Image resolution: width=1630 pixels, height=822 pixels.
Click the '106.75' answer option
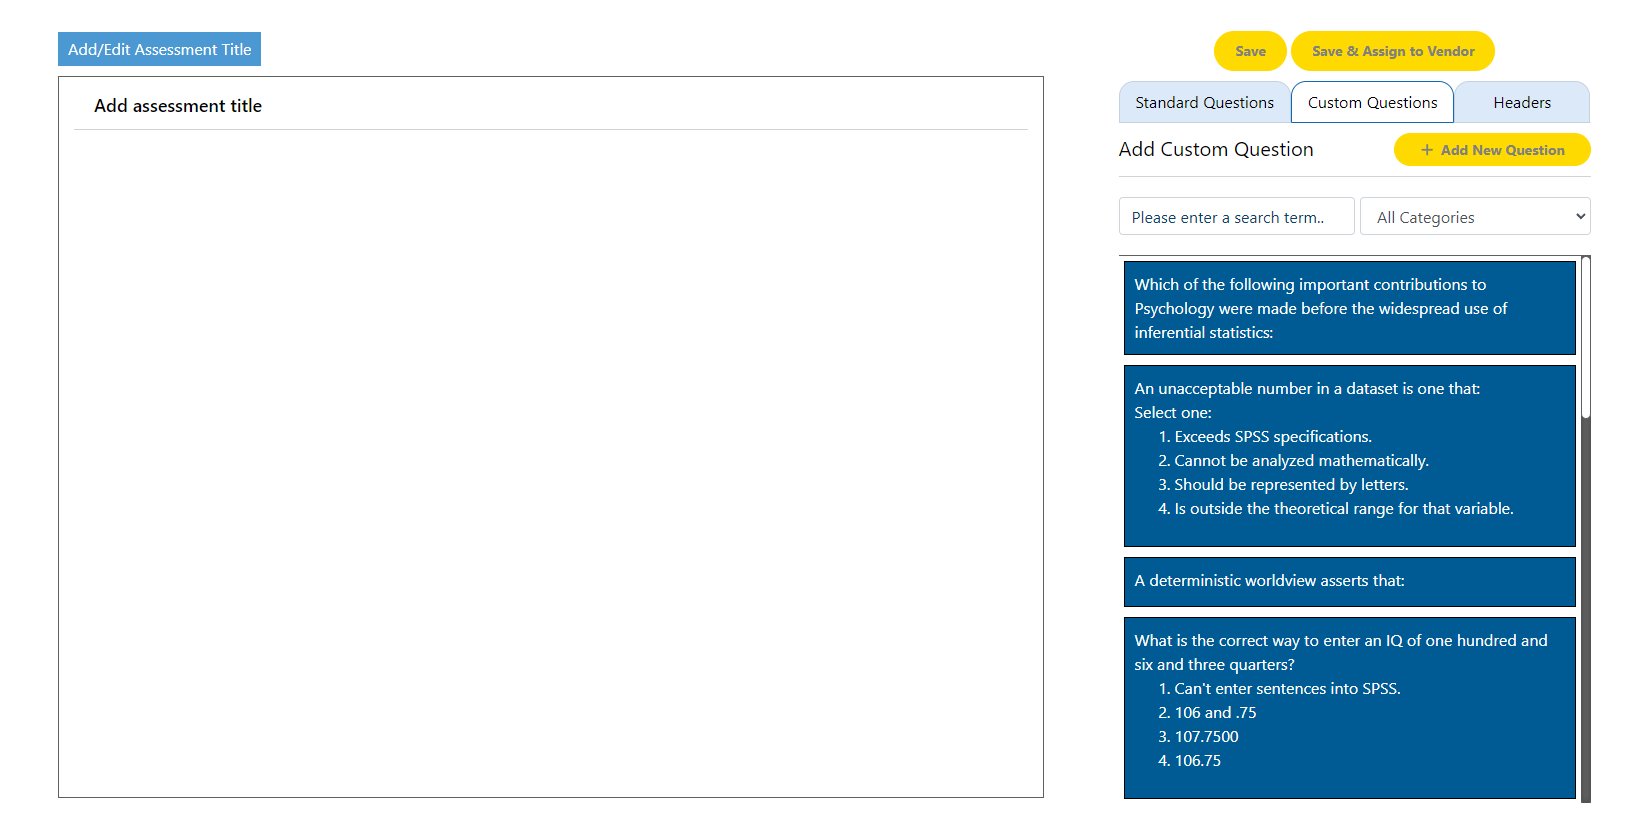(x=1197, y=761)
